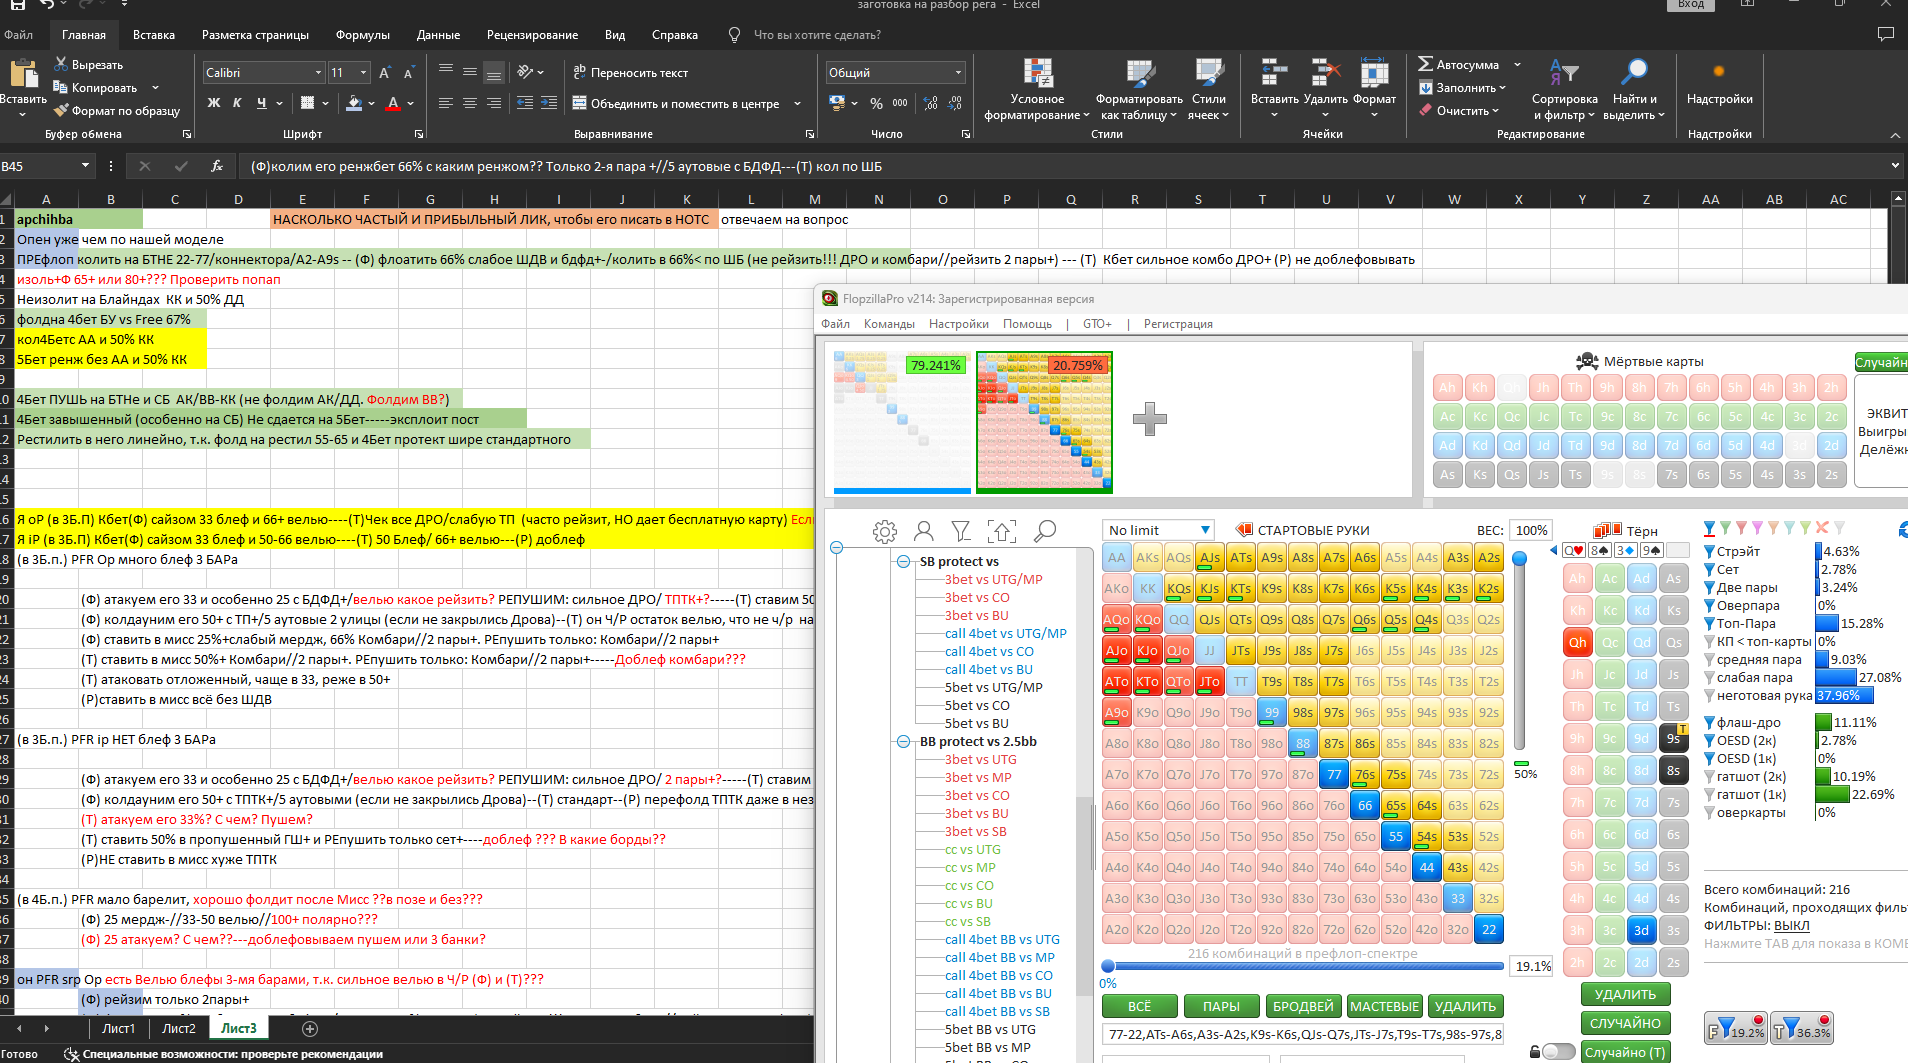Screen dimensions: 1908x1063
Task: Click Excel Автосумма sigma icon
Action: 1426,64
